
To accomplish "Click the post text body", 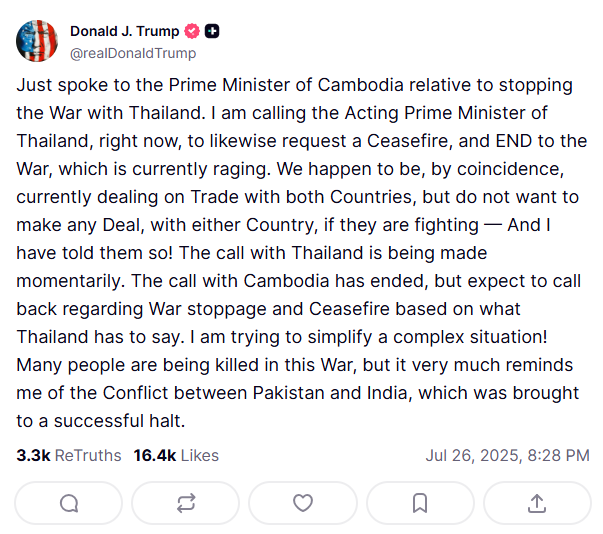I will pyautogui.click(x=302, y=253).
